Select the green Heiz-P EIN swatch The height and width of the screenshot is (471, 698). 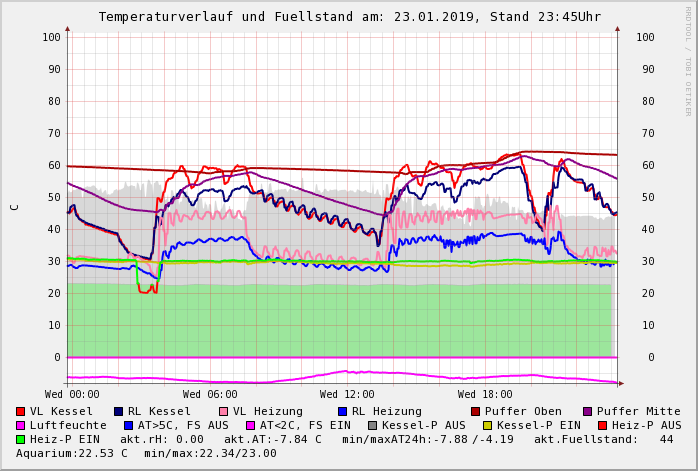21,440
